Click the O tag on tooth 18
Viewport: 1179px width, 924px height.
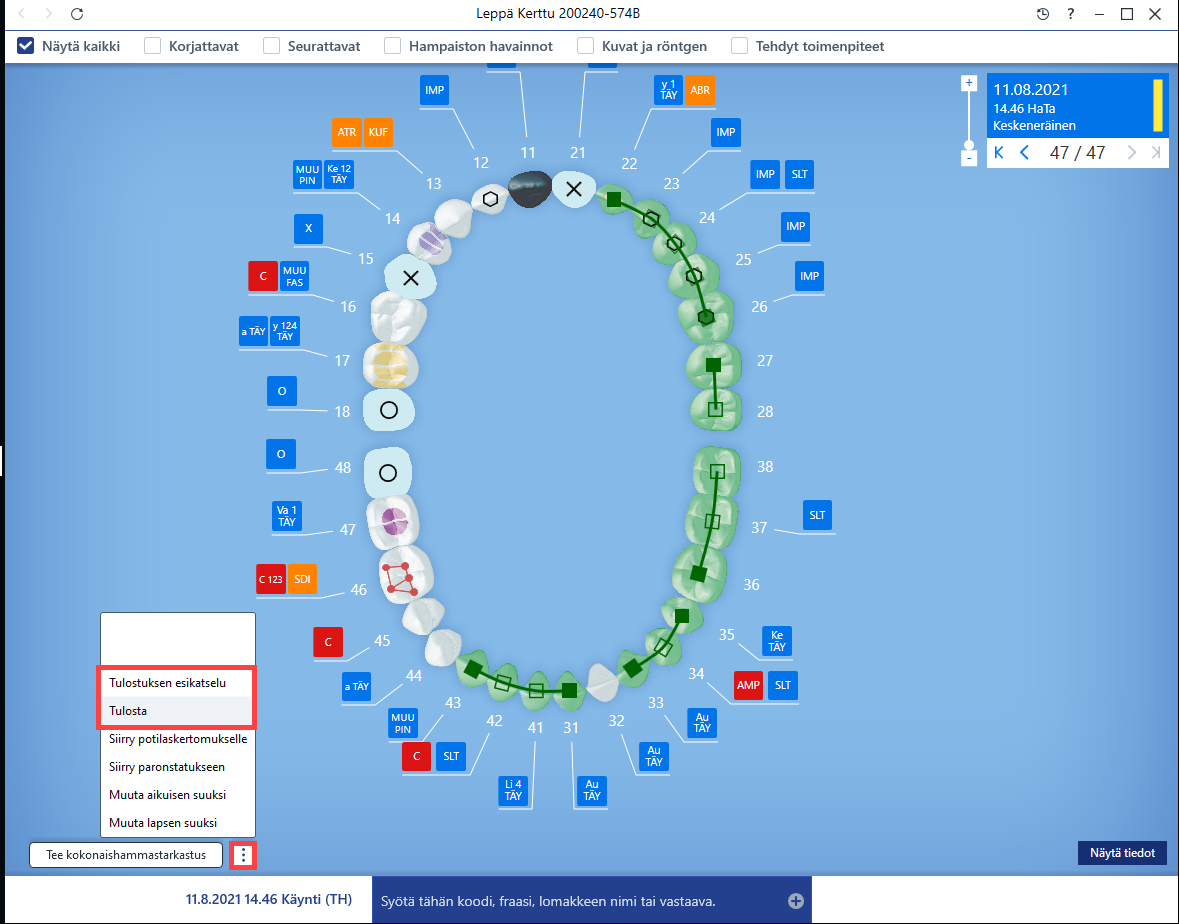pyautogui.click(x=282, y=391)
